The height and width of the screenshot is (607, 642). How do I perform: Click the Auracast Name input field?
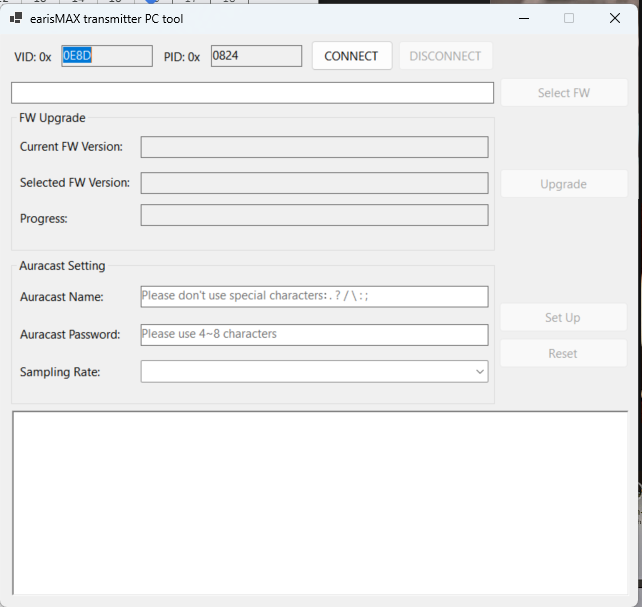(x=314, y=297)
